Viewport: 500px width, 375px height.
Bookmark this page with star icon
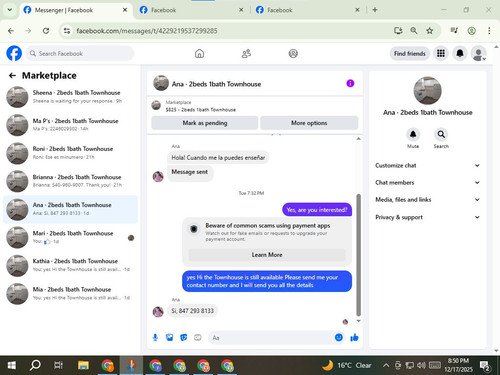[x=430, y=31]
